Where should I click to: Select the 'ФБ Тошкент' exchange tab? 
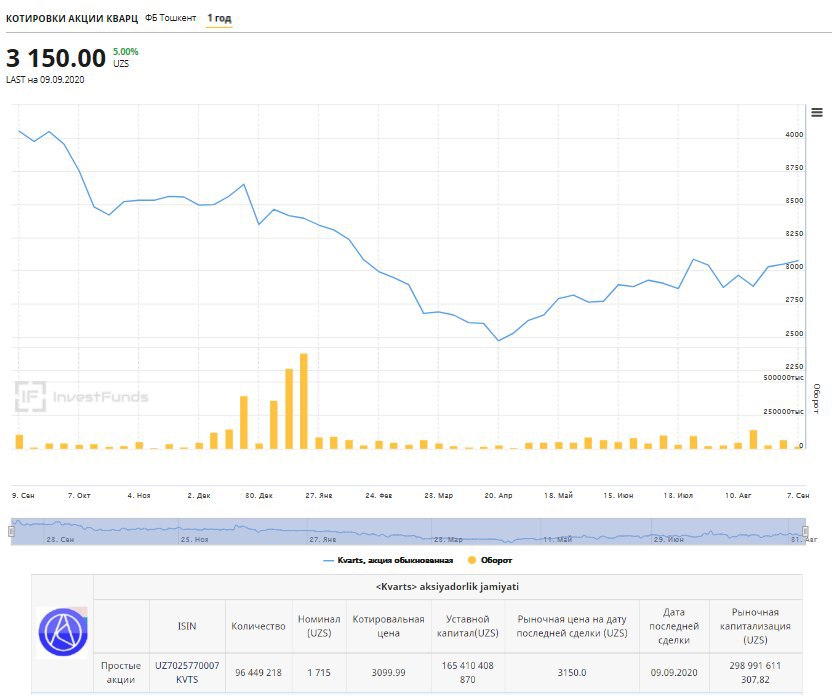171,18
